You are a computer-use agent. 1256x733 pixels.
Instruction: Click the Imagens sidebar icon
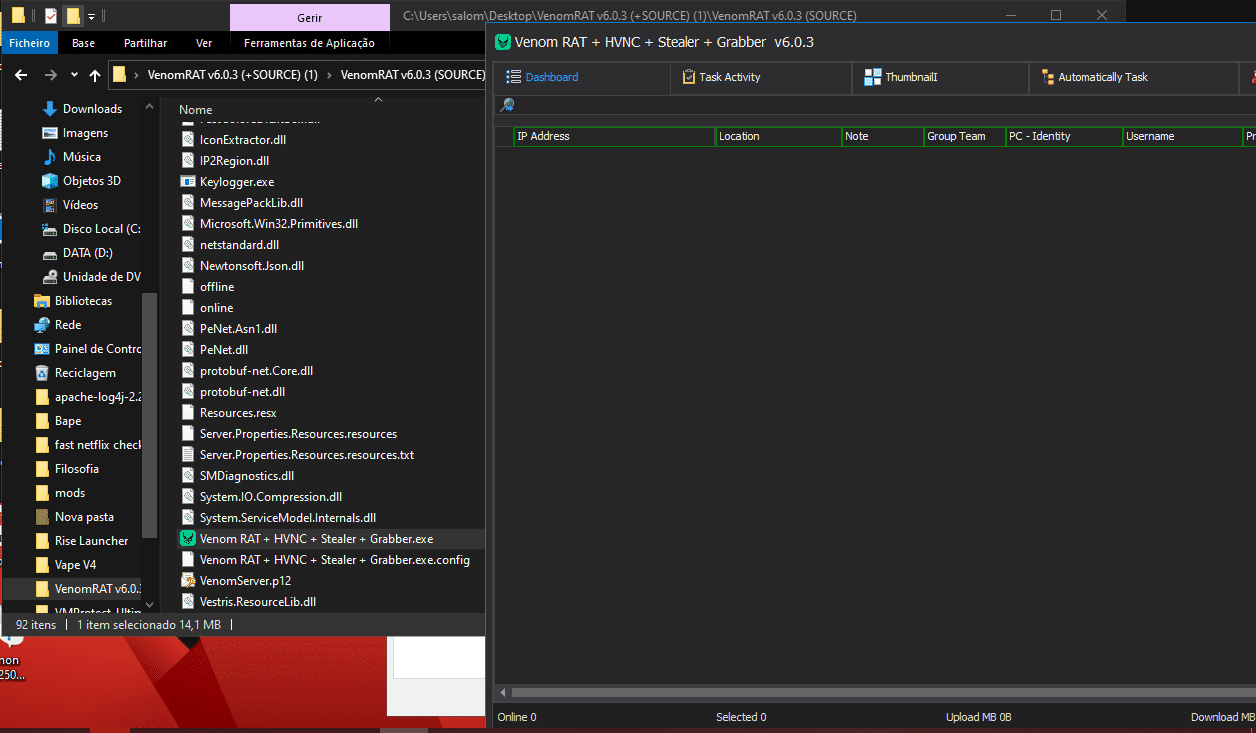coord(50,133)
